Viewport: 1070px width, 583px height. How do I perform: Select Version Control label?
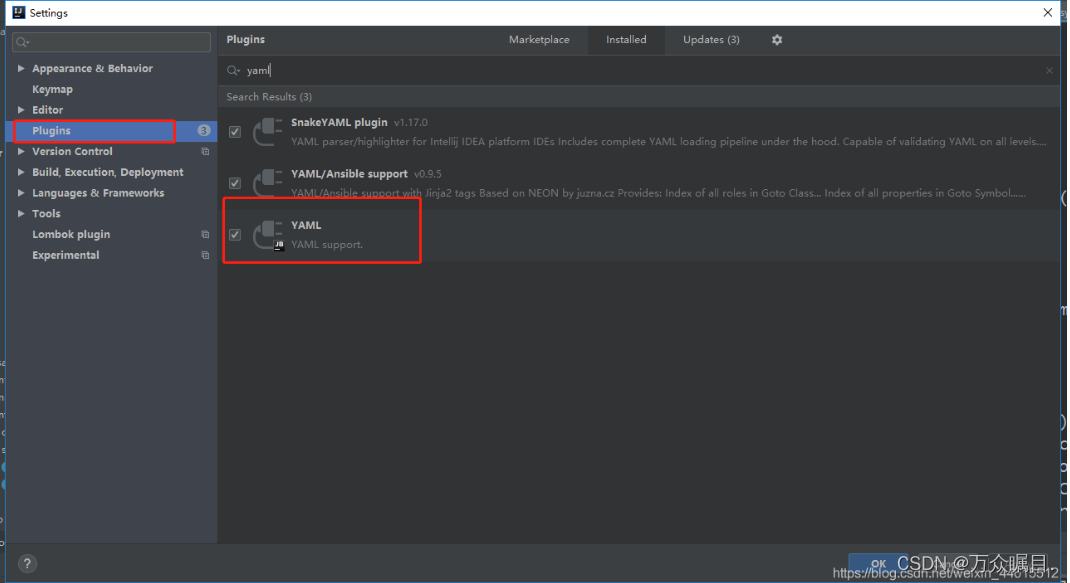[72, 152]
